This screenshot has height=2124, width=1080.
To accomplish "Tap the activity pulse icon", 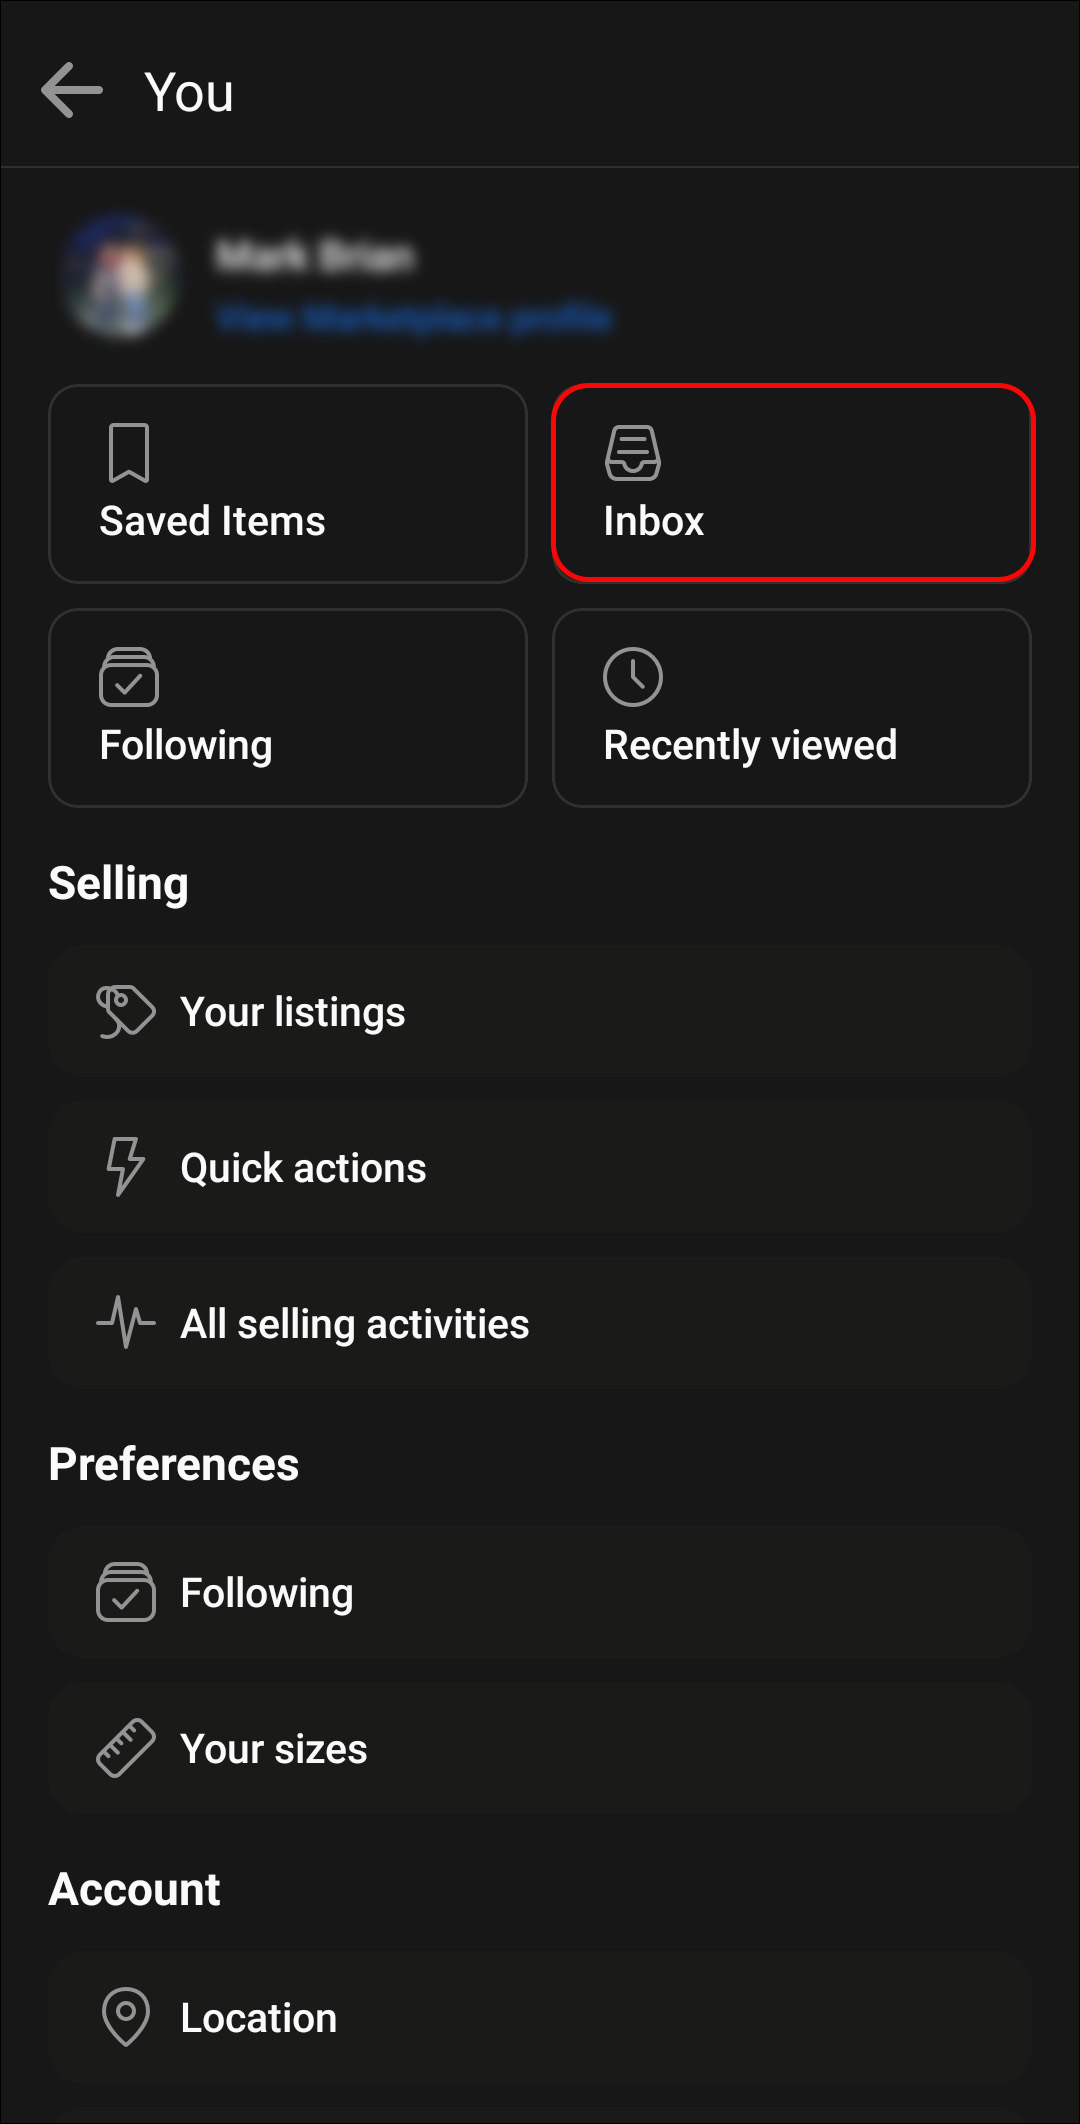I will [x=125, y=1323].
